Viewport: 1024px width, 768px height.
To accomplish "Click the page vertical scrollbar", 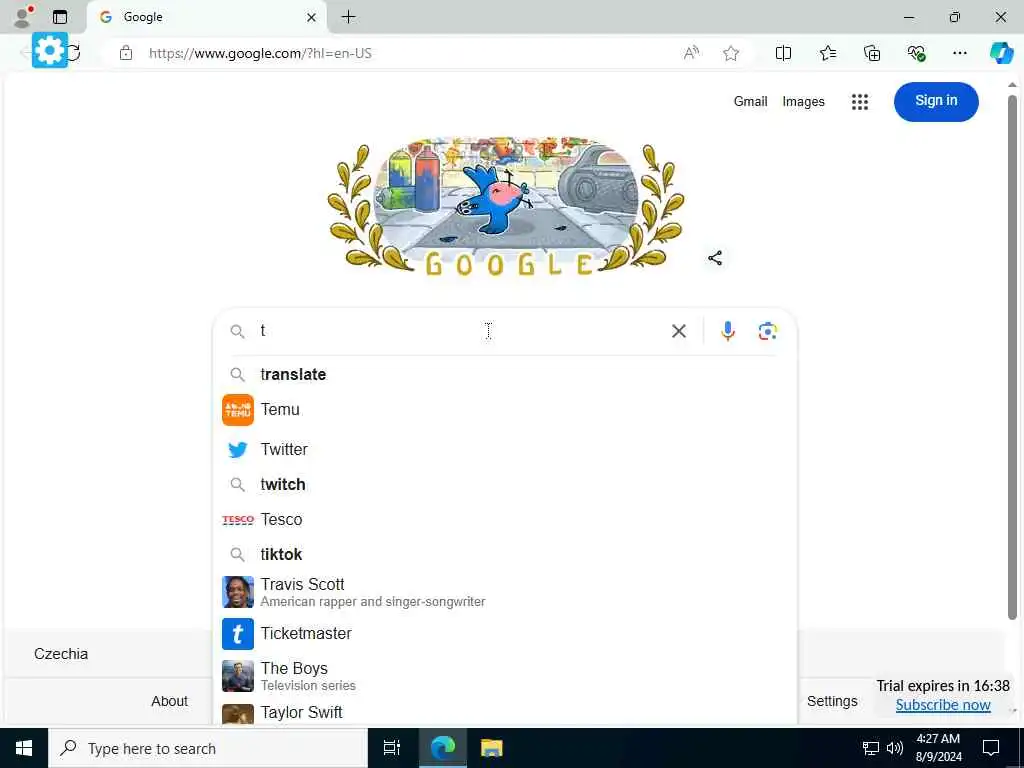I will pyautogui.click(x=1012, y=357).
